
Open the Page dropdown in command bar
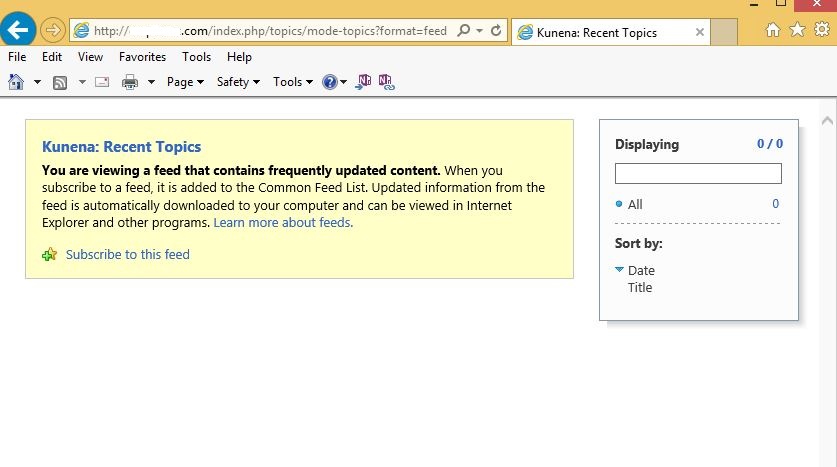click(185, 82)
